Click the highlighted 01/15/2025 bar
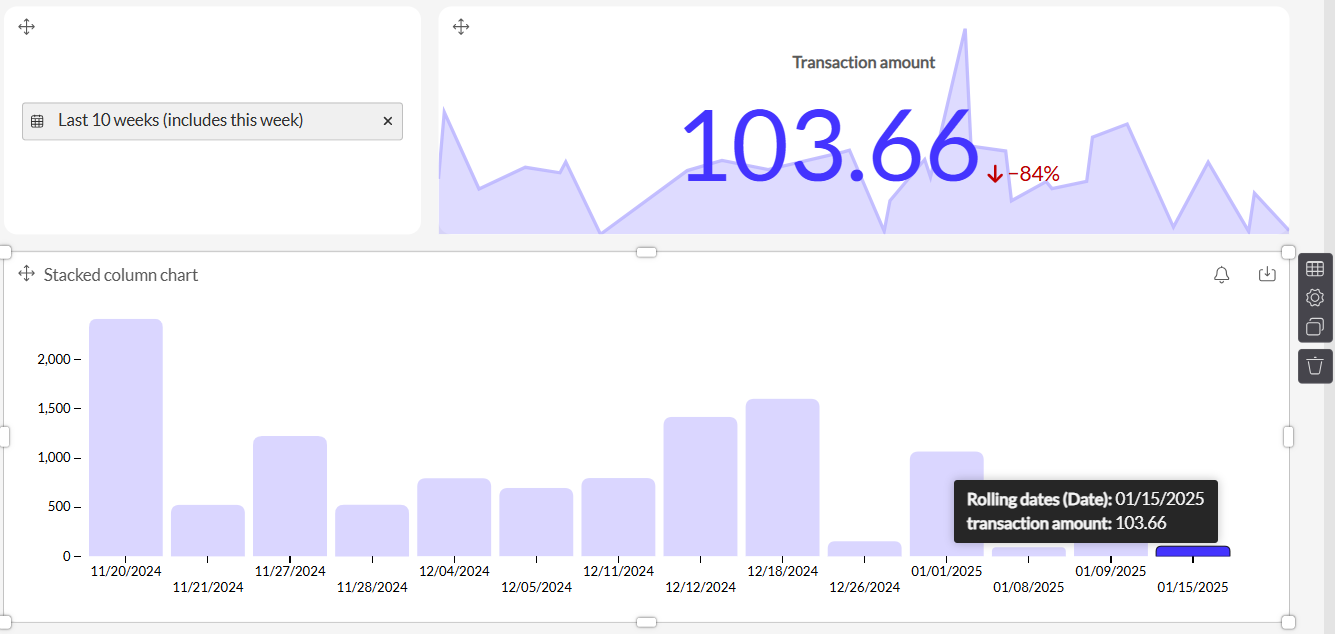This screenshot has height=634, width=1335. click(1192, 551)
